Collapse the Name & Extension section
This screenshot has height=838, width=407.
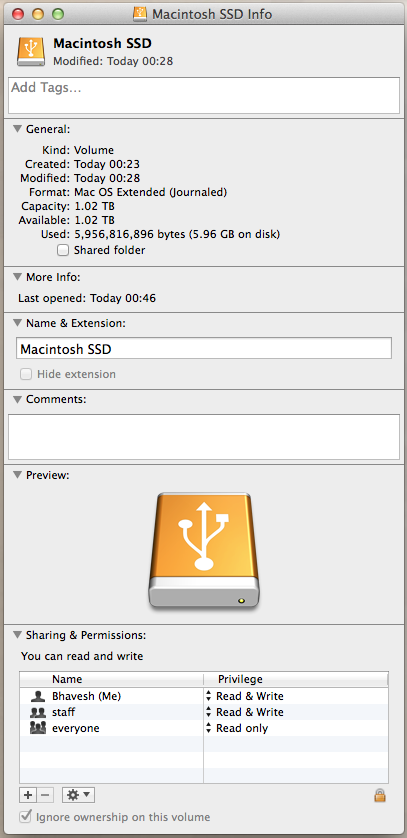[18, 323]
